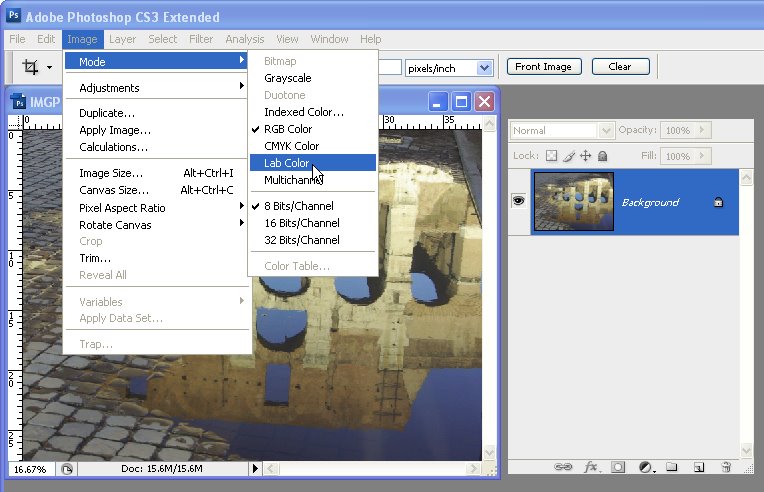Viewport: 764px width, 492px height.
Task: Open the Help menu
Action: (370, 39)
